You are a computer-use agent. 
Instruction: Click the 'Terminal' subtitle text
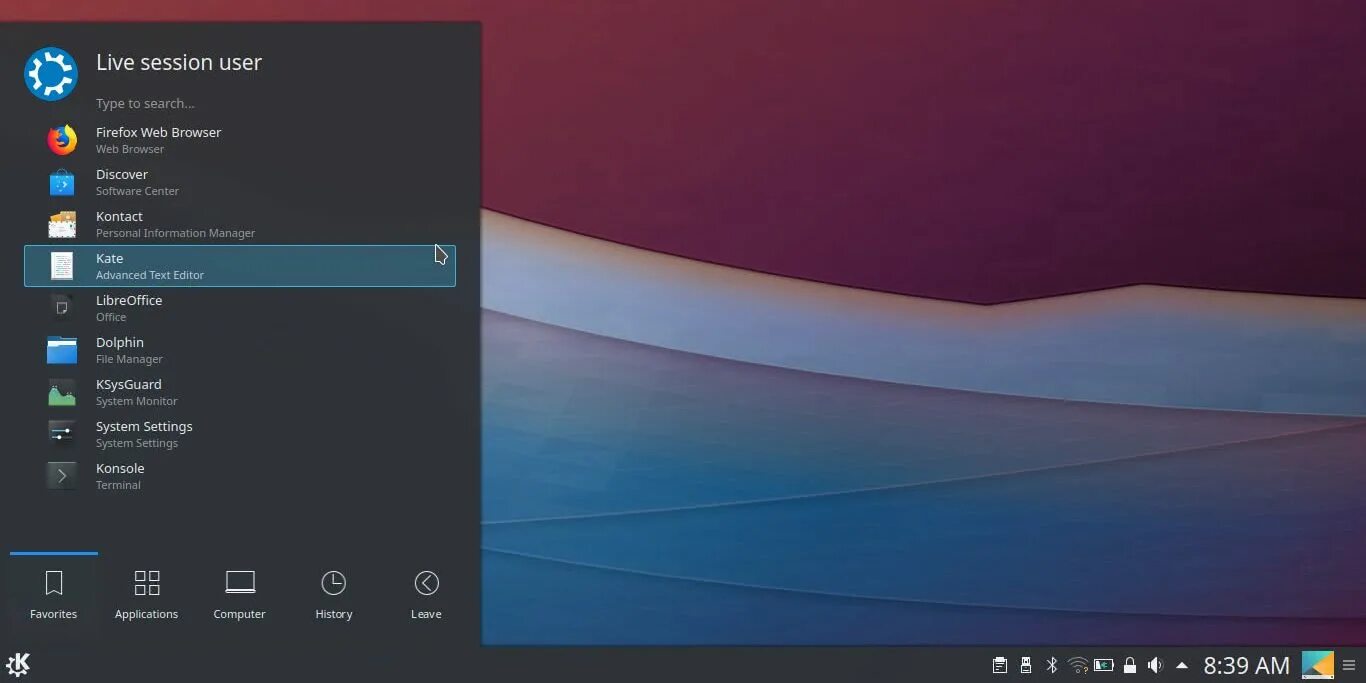118,485
